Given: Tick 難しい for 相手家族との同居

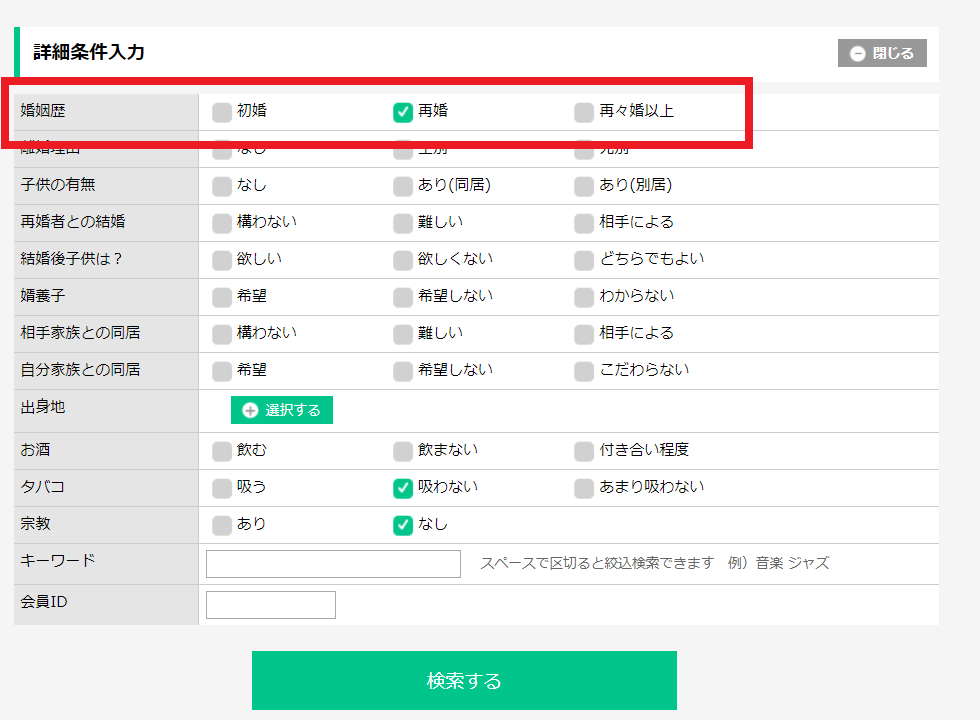Looking at the screenshot, I should point(403,334).
